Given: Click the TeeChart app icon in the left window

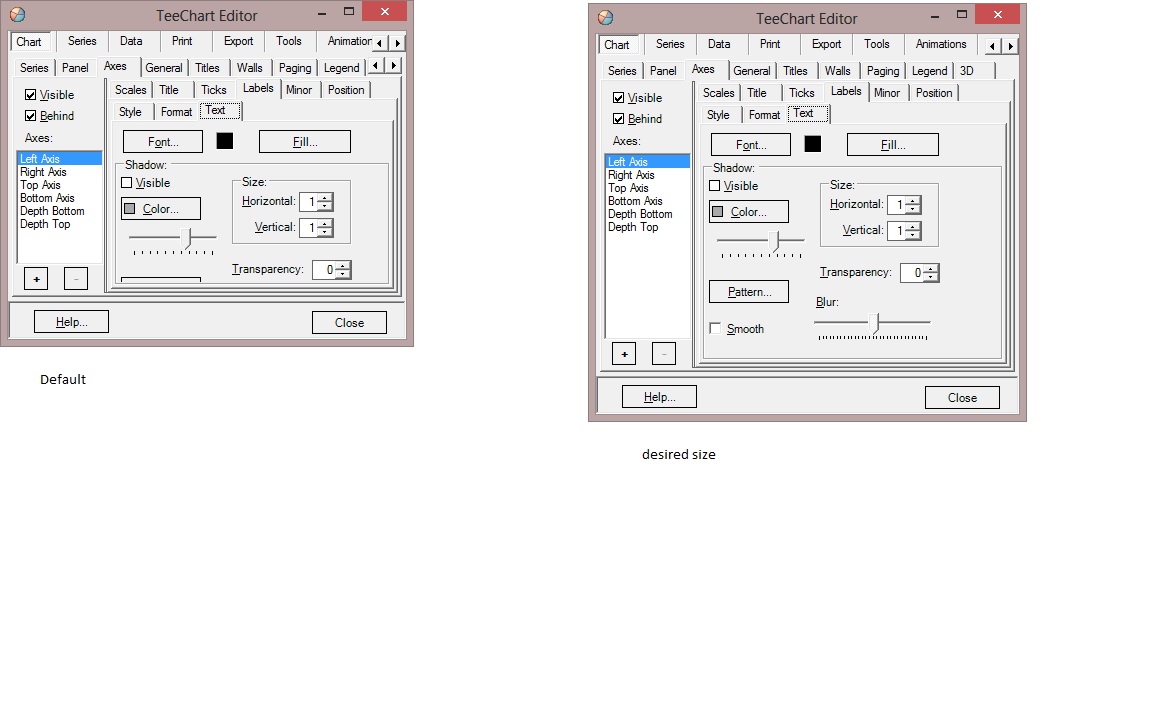Looking at the screenshot, I should [18, 14].
